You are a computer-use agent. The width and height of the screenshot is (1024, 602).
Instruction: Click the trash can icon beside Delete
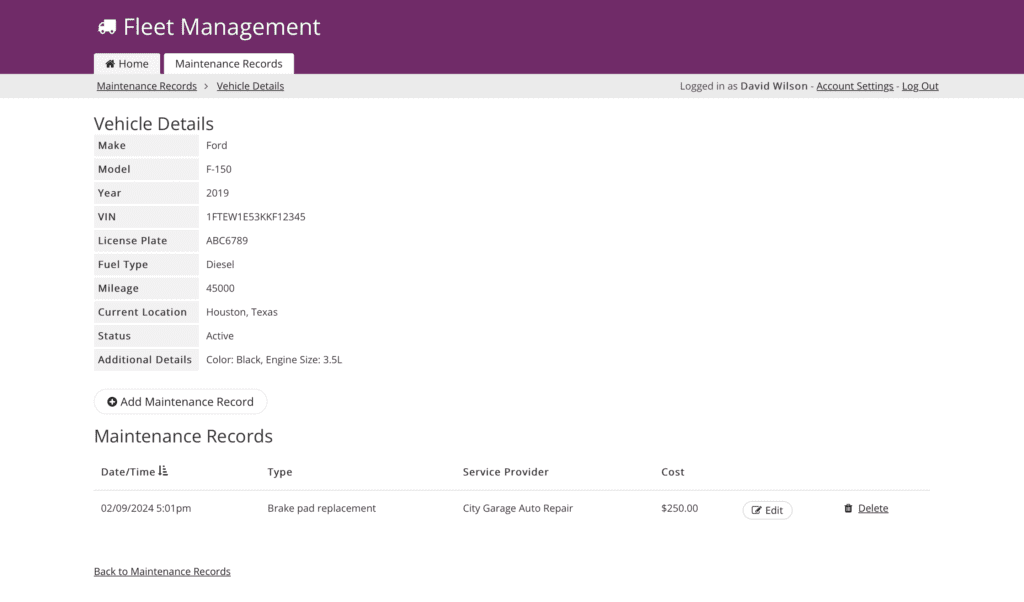pyautogui.click(x=848, y=508)
